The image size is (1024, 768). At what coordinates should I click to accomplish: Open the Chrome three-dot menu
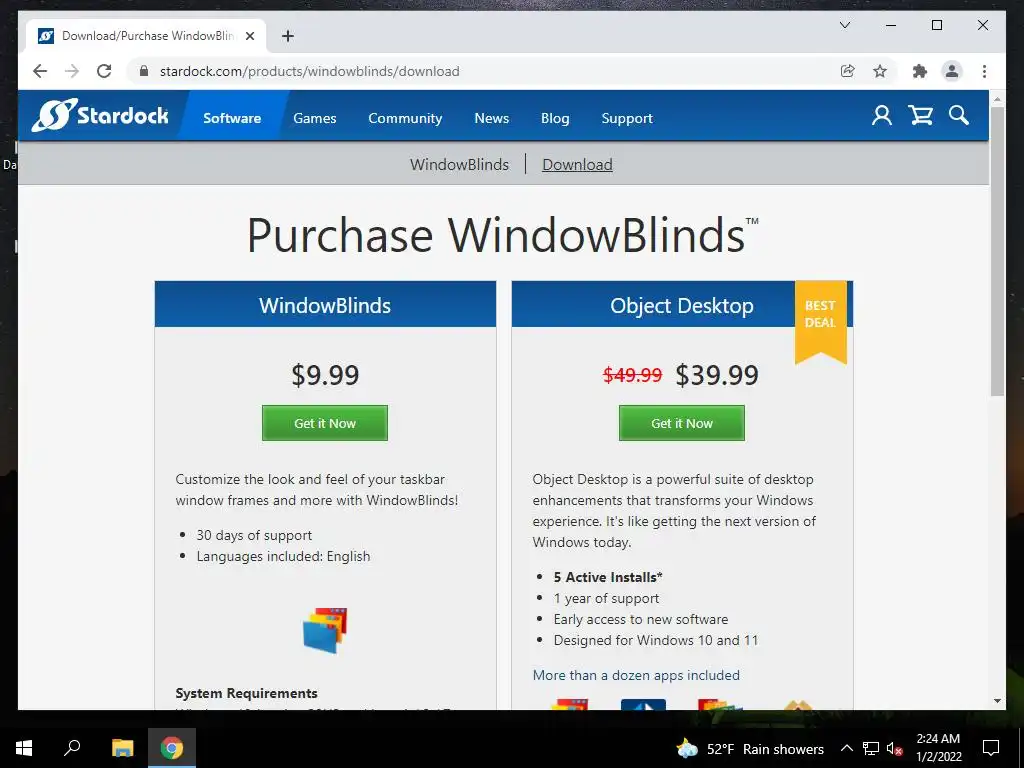(x=984, y=71)
